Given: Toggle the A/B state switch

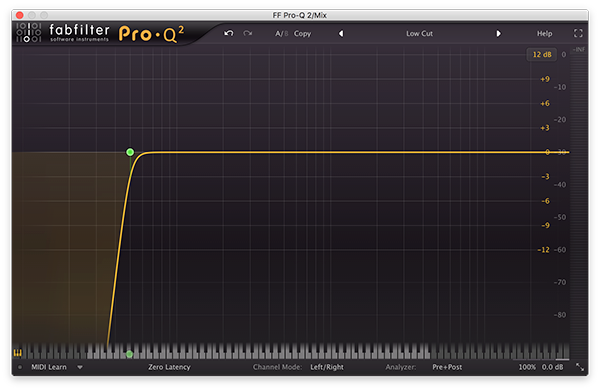Looking at the screenshot, I should pyautogui.click(x=281, y=34).
